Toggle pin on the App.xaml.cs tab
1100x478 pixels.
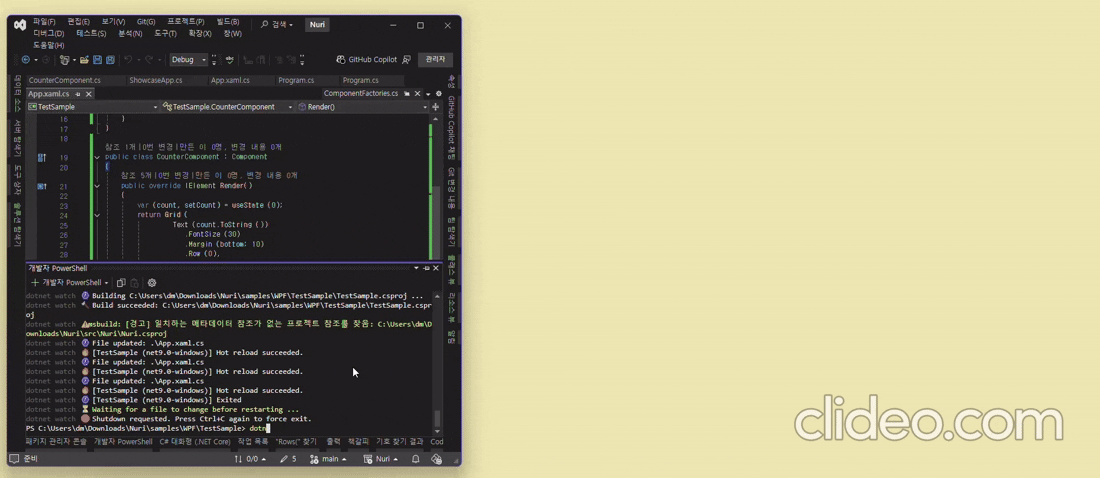pyautogui.click(x=78, y=93)
